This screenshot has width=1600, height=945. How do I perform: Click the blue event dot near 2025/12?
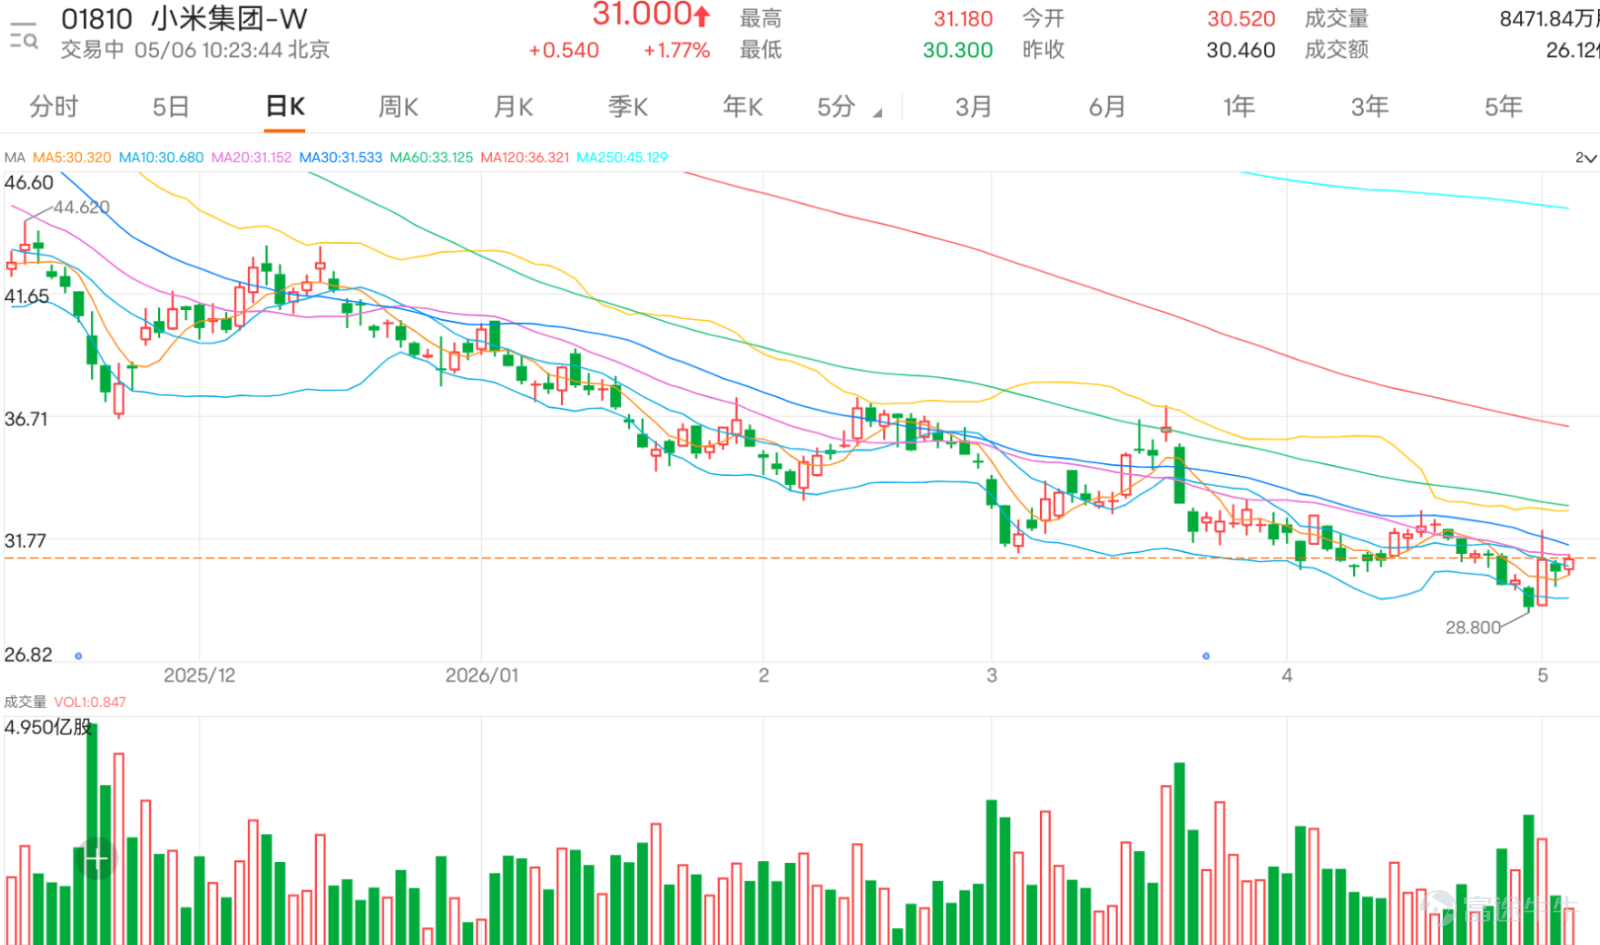[78, 656]
